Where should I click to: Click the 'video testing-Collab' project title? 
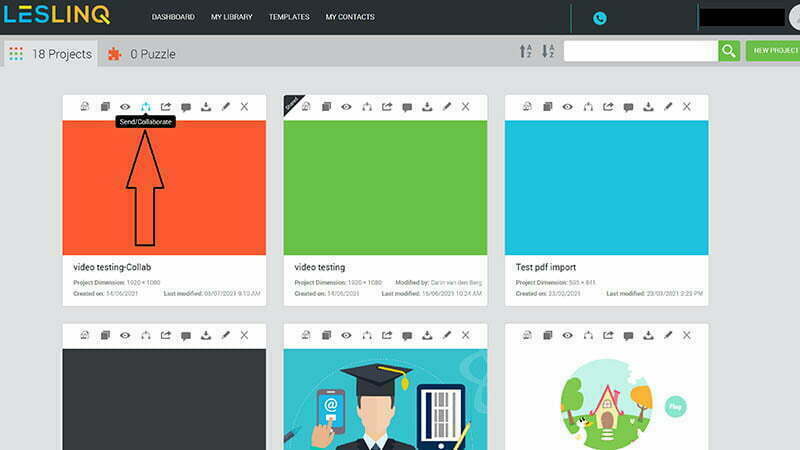(x=112, y=267)
